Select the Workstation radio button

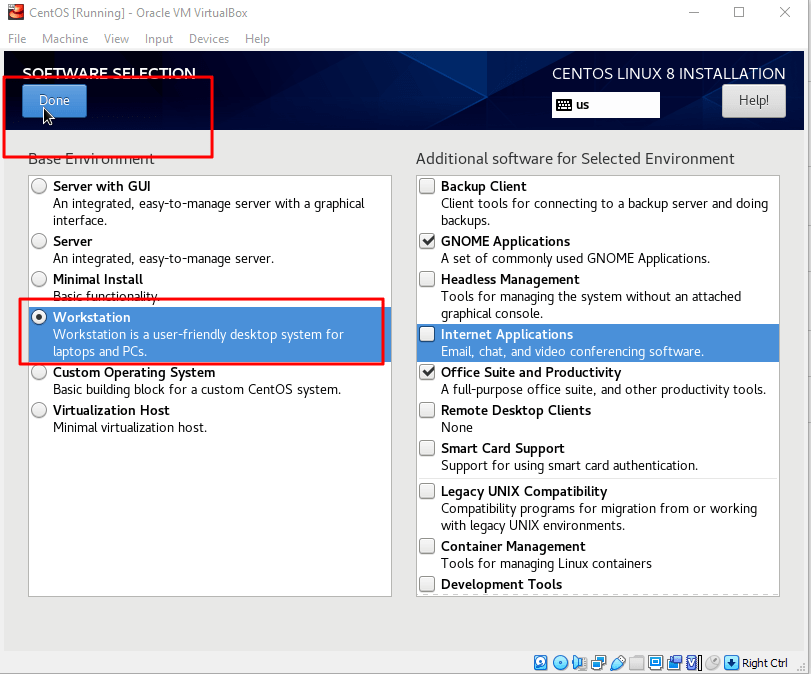(x=39, y=317)
